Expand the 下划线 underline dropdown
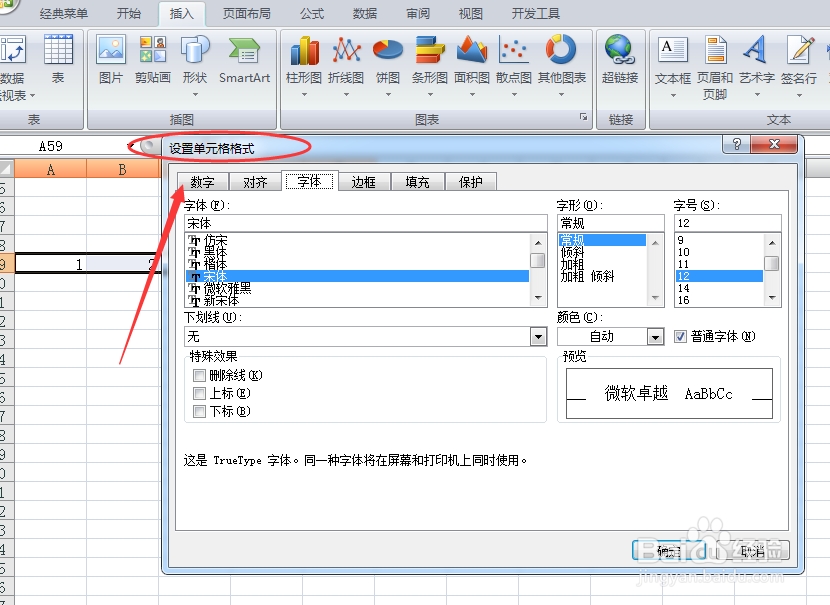 pos(538,337)
